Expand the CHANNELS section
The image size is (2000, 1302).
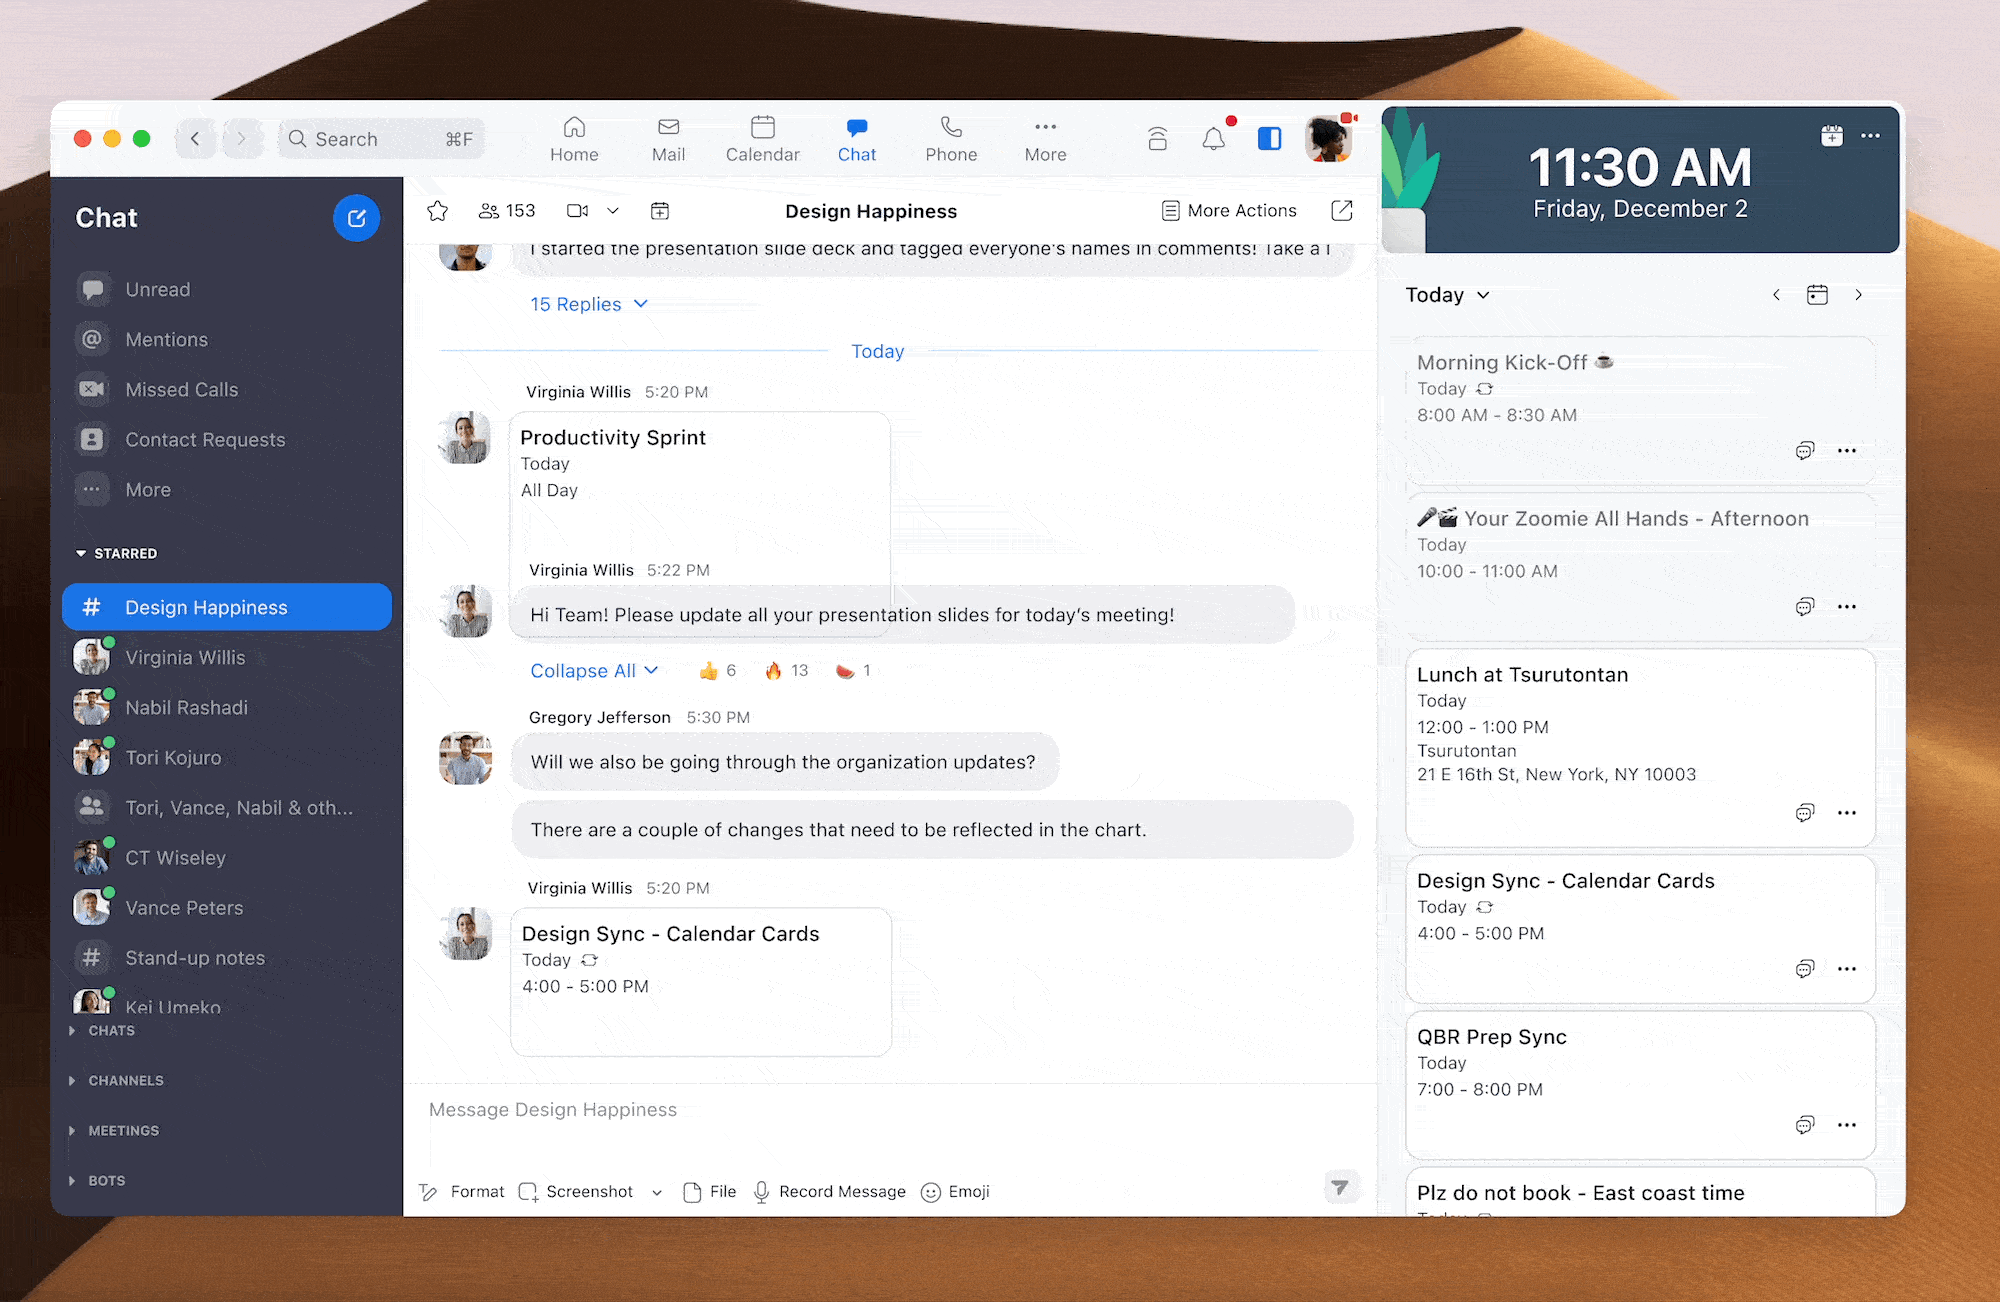(x=125, y=1081)
